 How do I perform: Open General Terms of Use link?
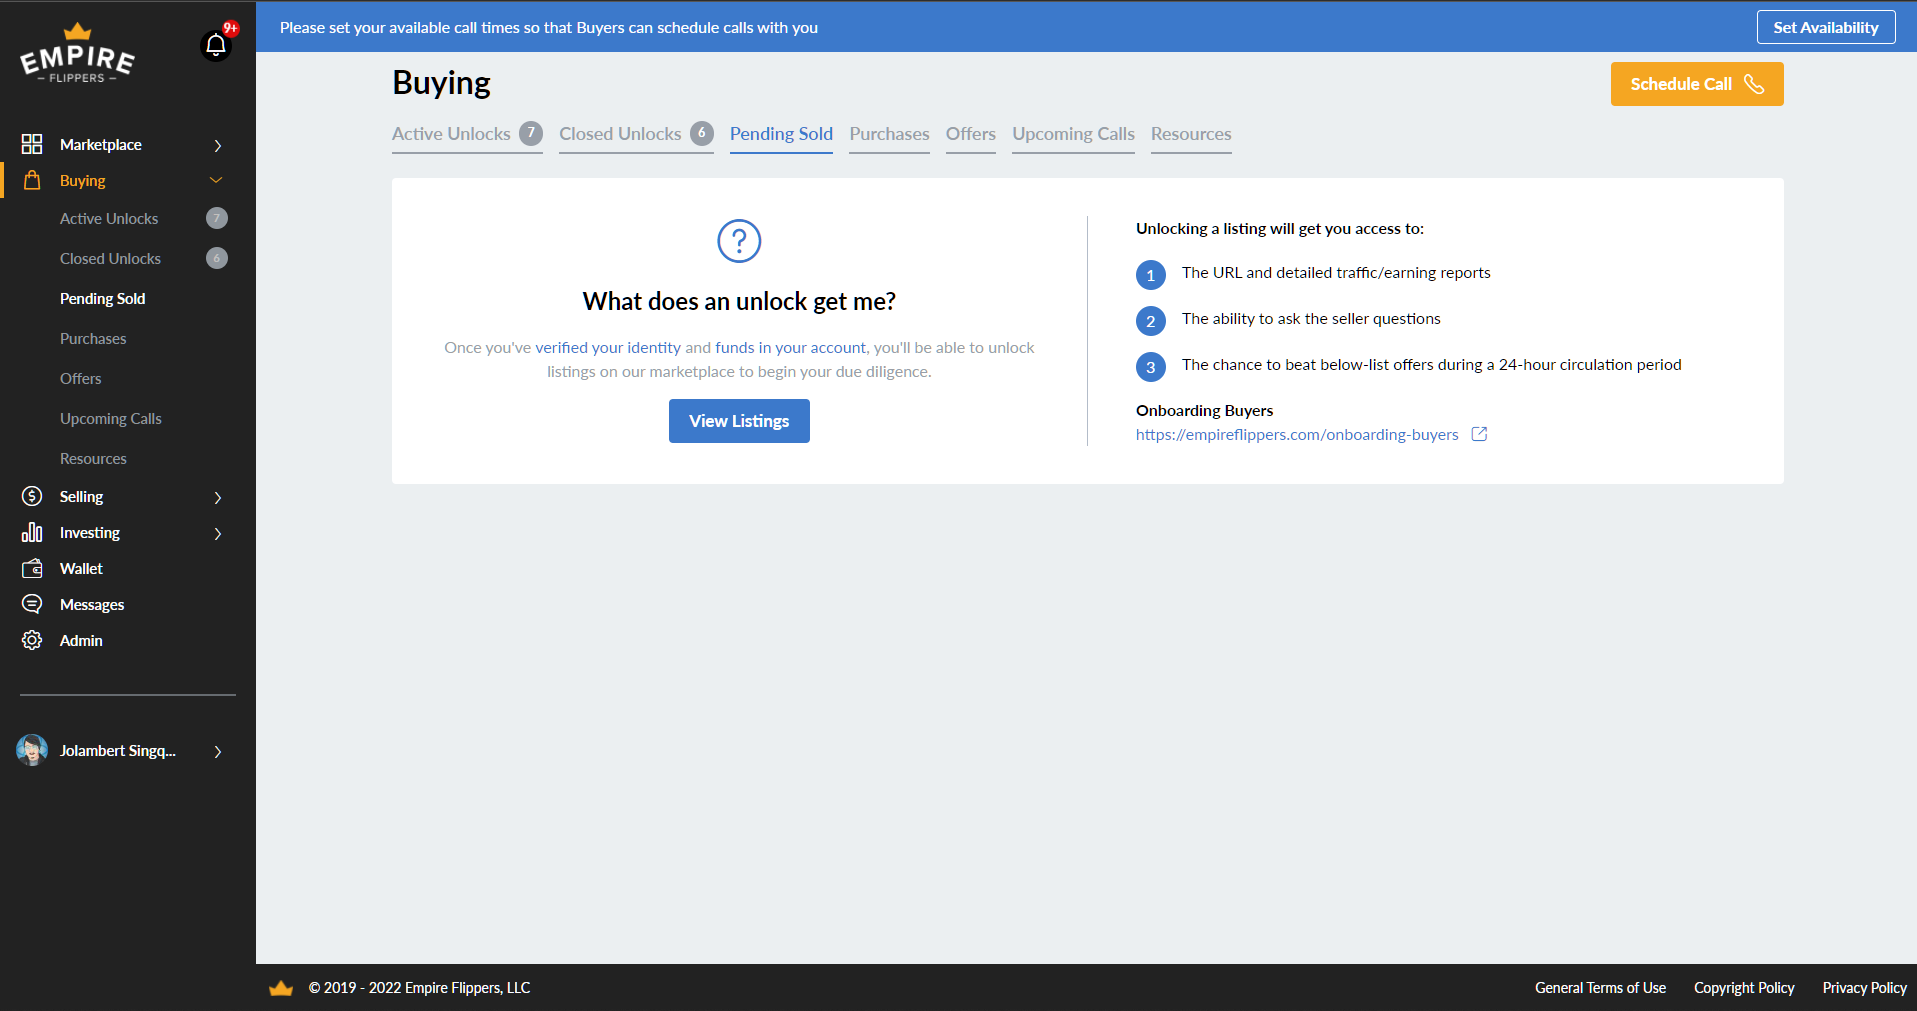click(x=1600, y=988)
